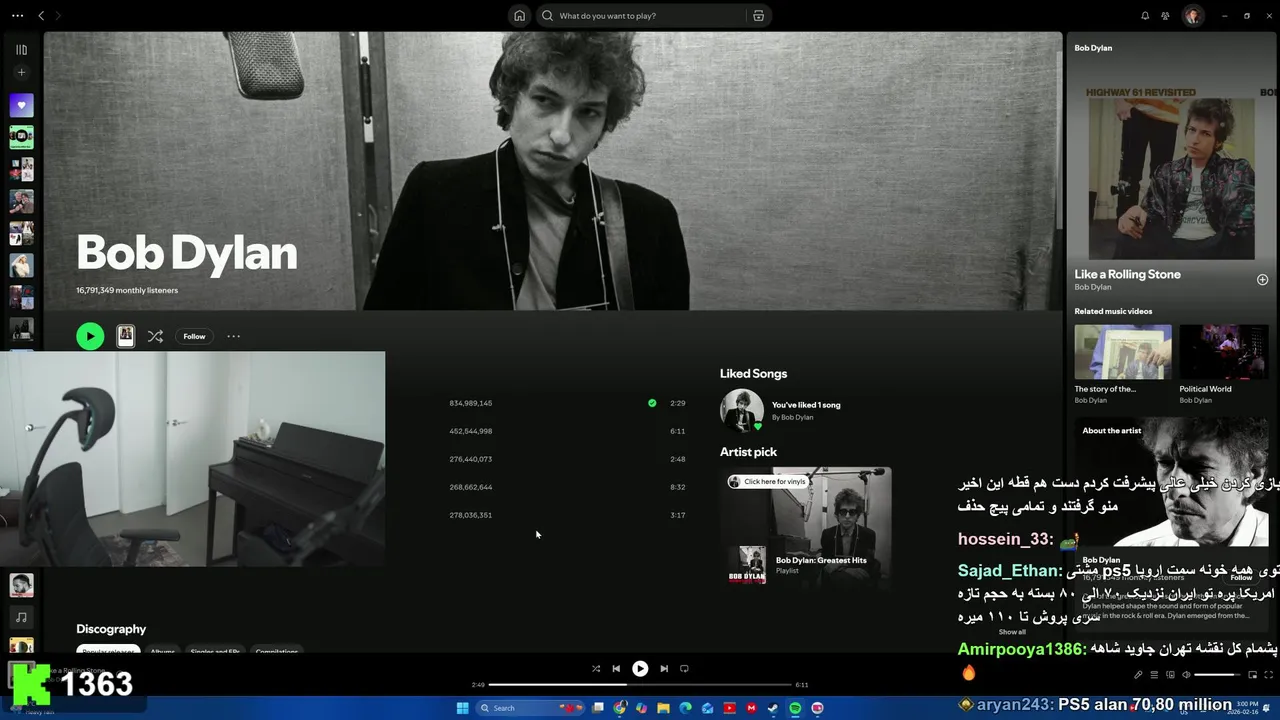This screenshot has width=1280, height=720.
Task: Select Singles and EPs discography tab
Action: [215, 651]
